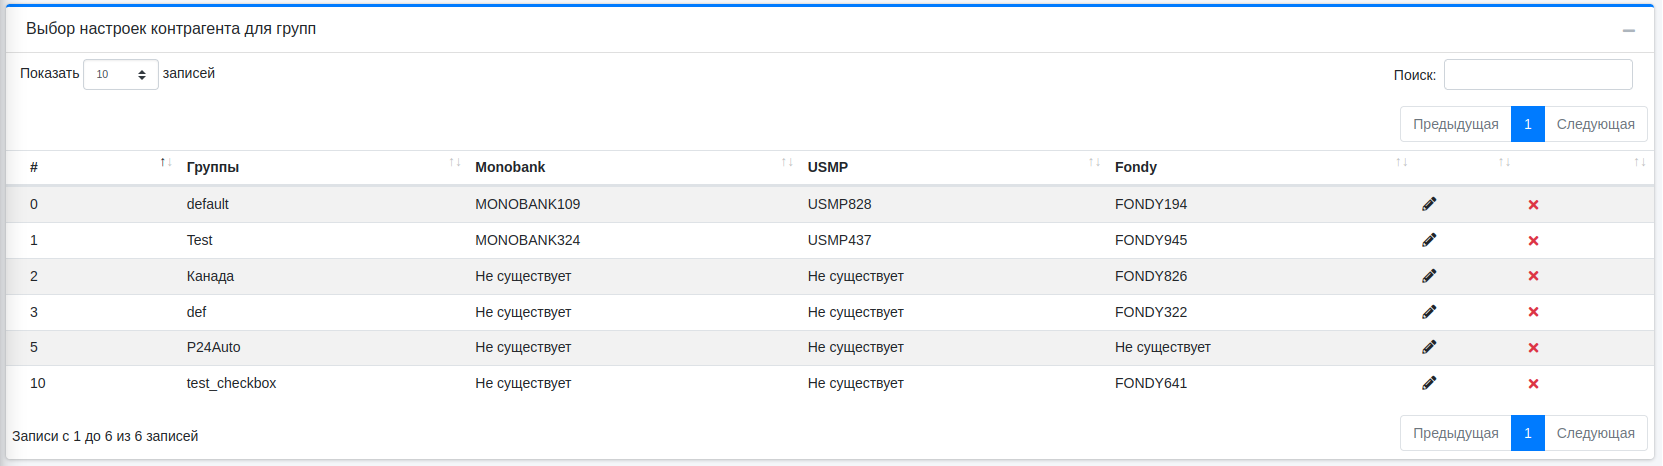Edit the P24Auto group settings
This screenshot has height=466, width=1663.
[1429, 347]
